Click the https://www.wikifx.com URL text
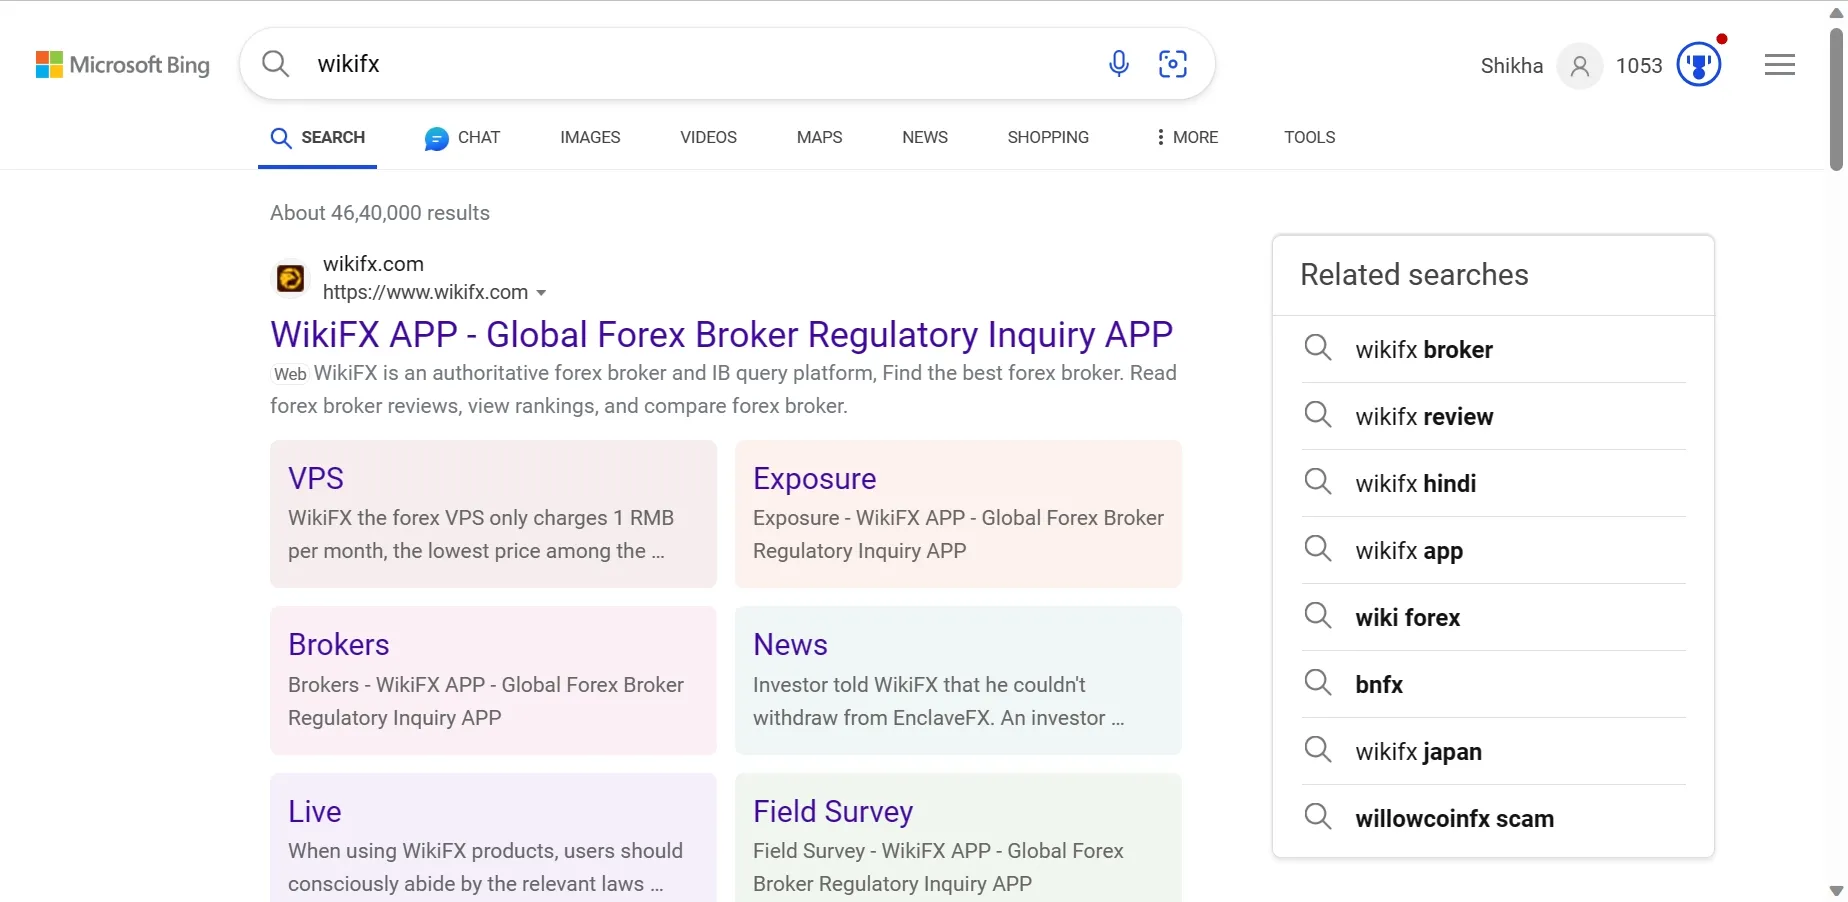 [x=425, y=292]
